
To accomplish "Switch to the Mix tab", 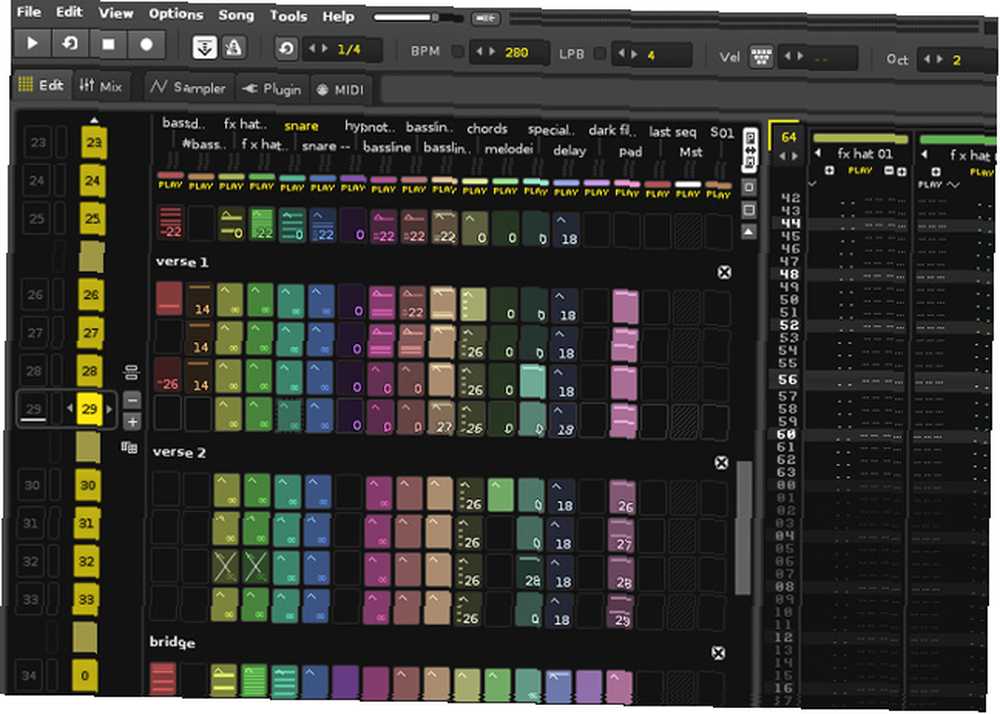I will (101, 85).
